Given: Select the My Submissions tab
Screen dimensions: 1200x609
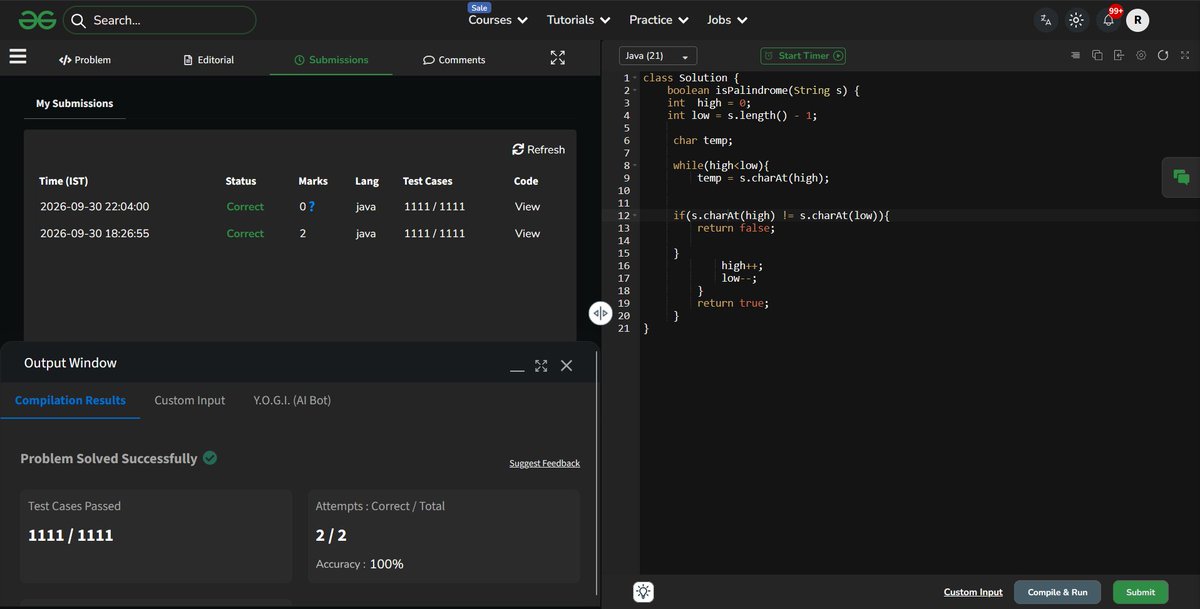Looking at the screenshot, I should 75,103.
